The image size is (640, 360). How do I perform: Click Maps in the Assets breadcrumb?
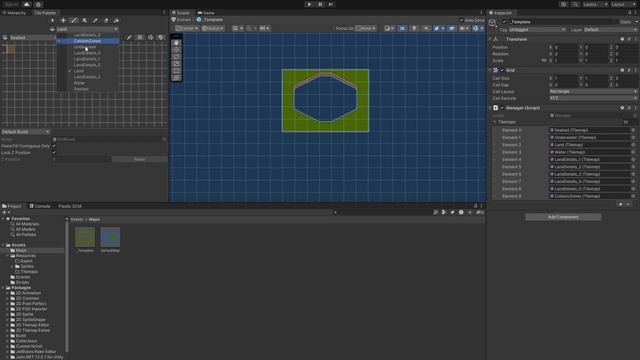click(94, 220)
